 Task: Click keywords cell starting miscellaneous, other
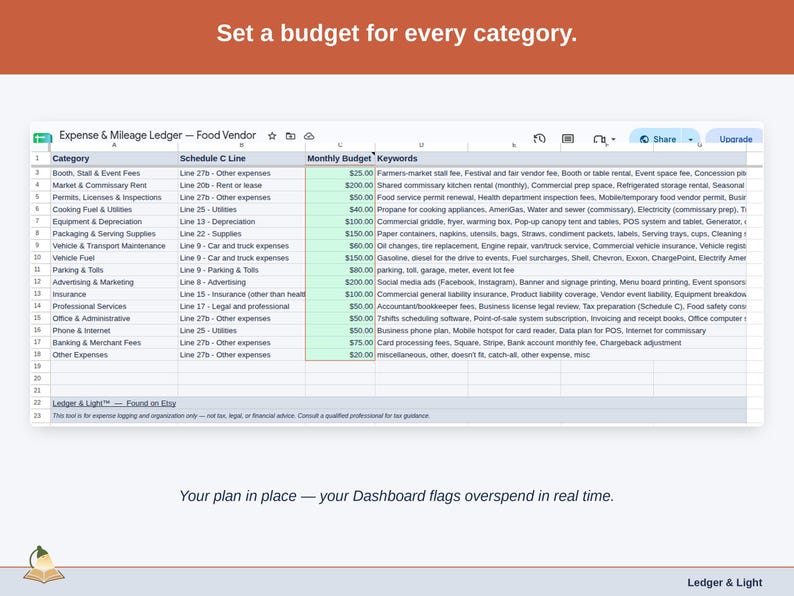tap(561, 355)
